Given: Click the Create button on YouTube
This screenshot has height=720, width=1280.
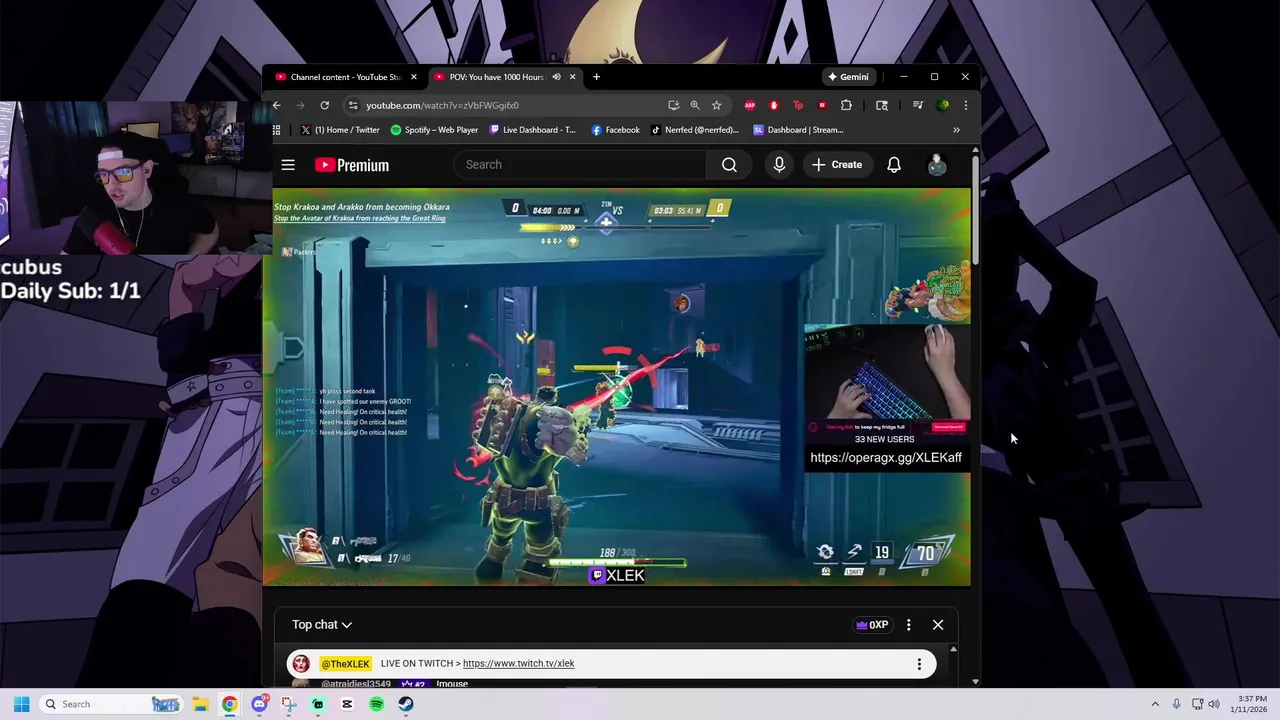Looking at the screenshot, I should 837,165.
